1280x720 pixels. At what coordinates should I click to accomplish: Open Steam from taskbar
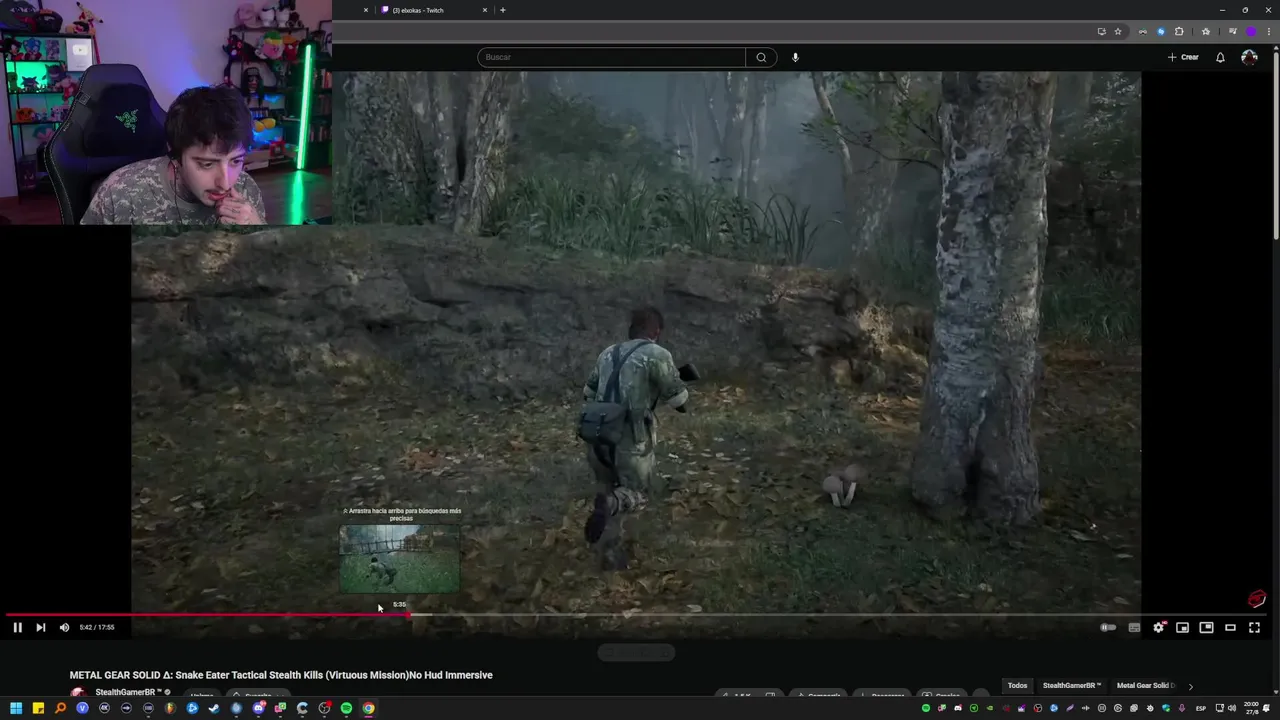click(214, 708)
